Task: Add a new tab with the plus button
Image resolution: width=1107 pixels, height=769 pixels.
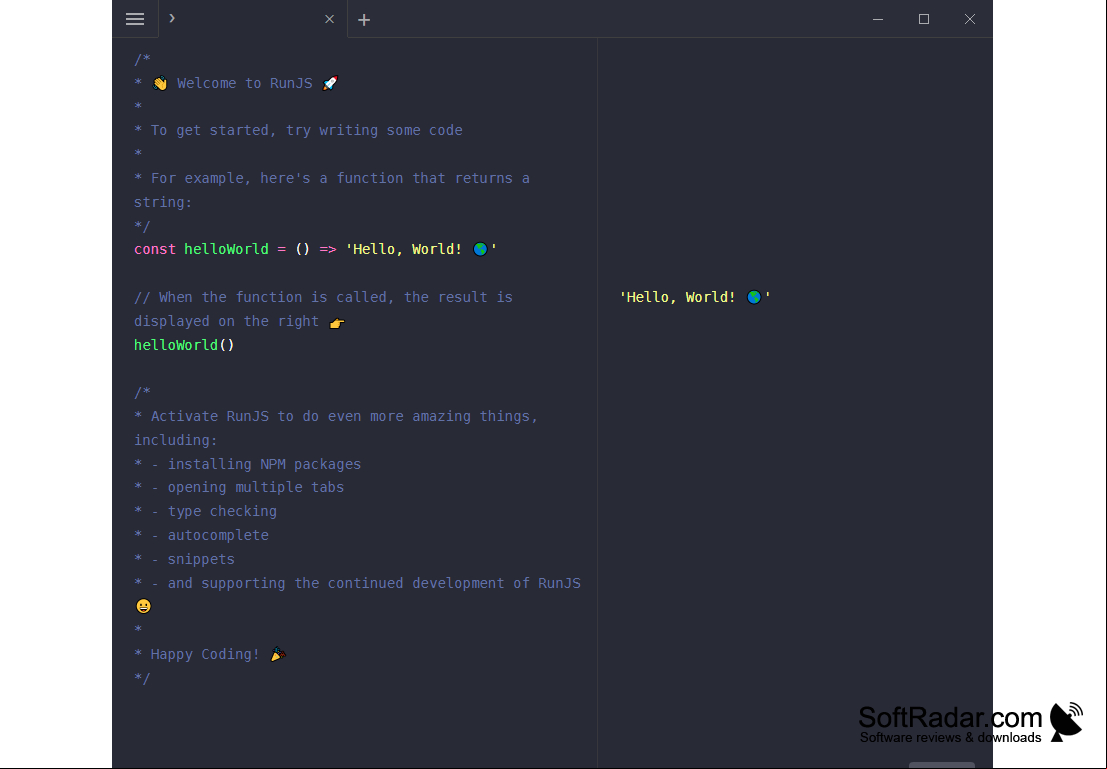Action: point(364,20)
